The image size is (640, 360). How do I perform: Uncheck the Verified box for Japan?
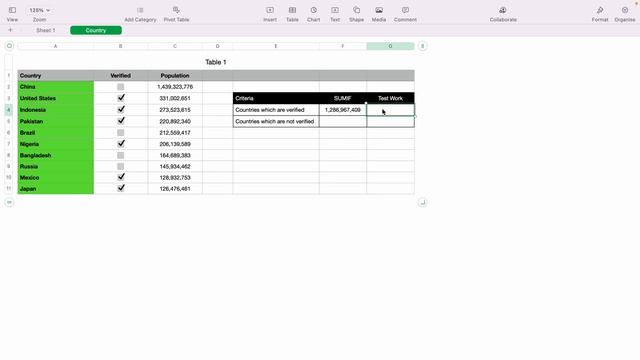[x=121, y=188]
